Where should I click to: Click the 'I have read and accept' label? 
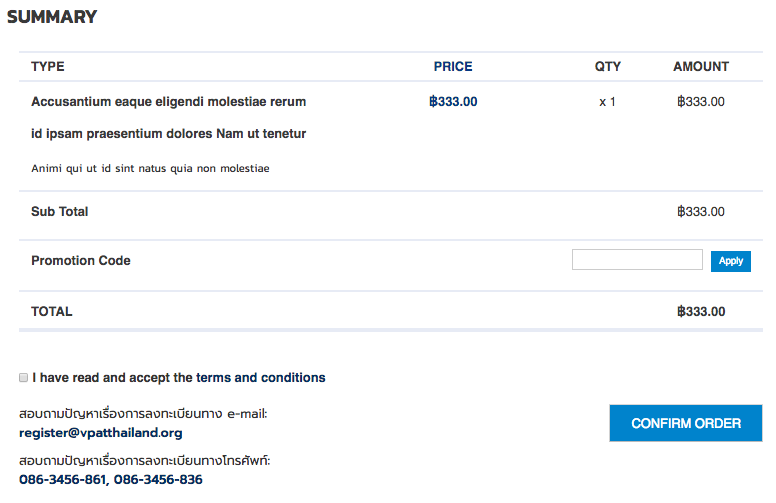(178, 378)
